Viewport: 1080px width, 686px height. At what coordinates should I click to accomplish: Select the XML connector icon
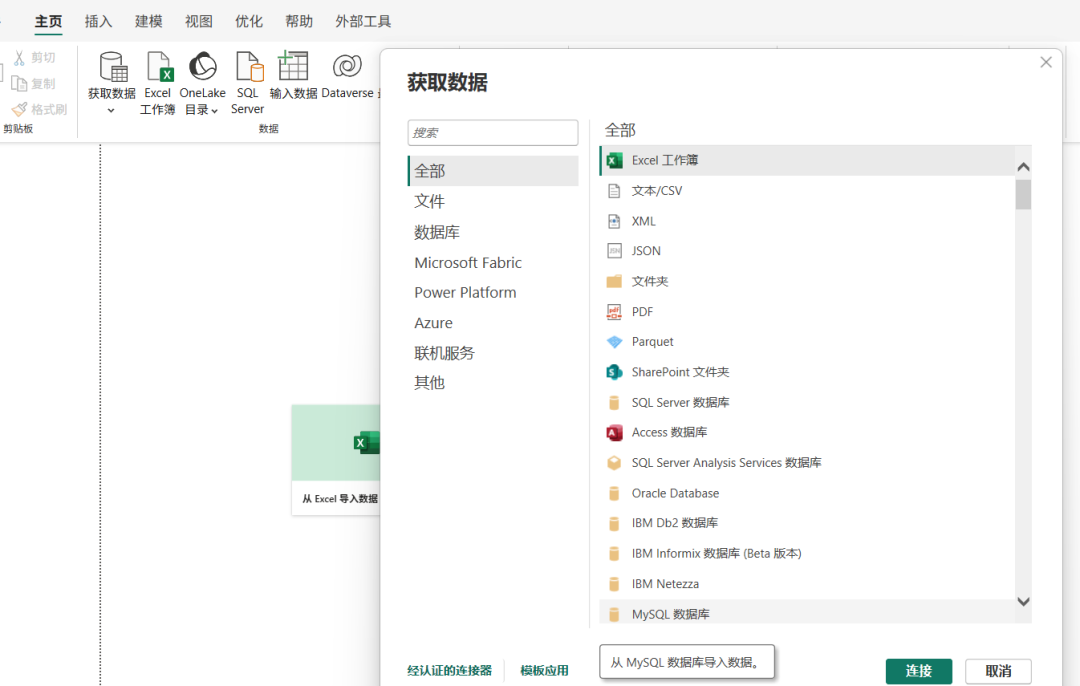(x=614, y=221)
